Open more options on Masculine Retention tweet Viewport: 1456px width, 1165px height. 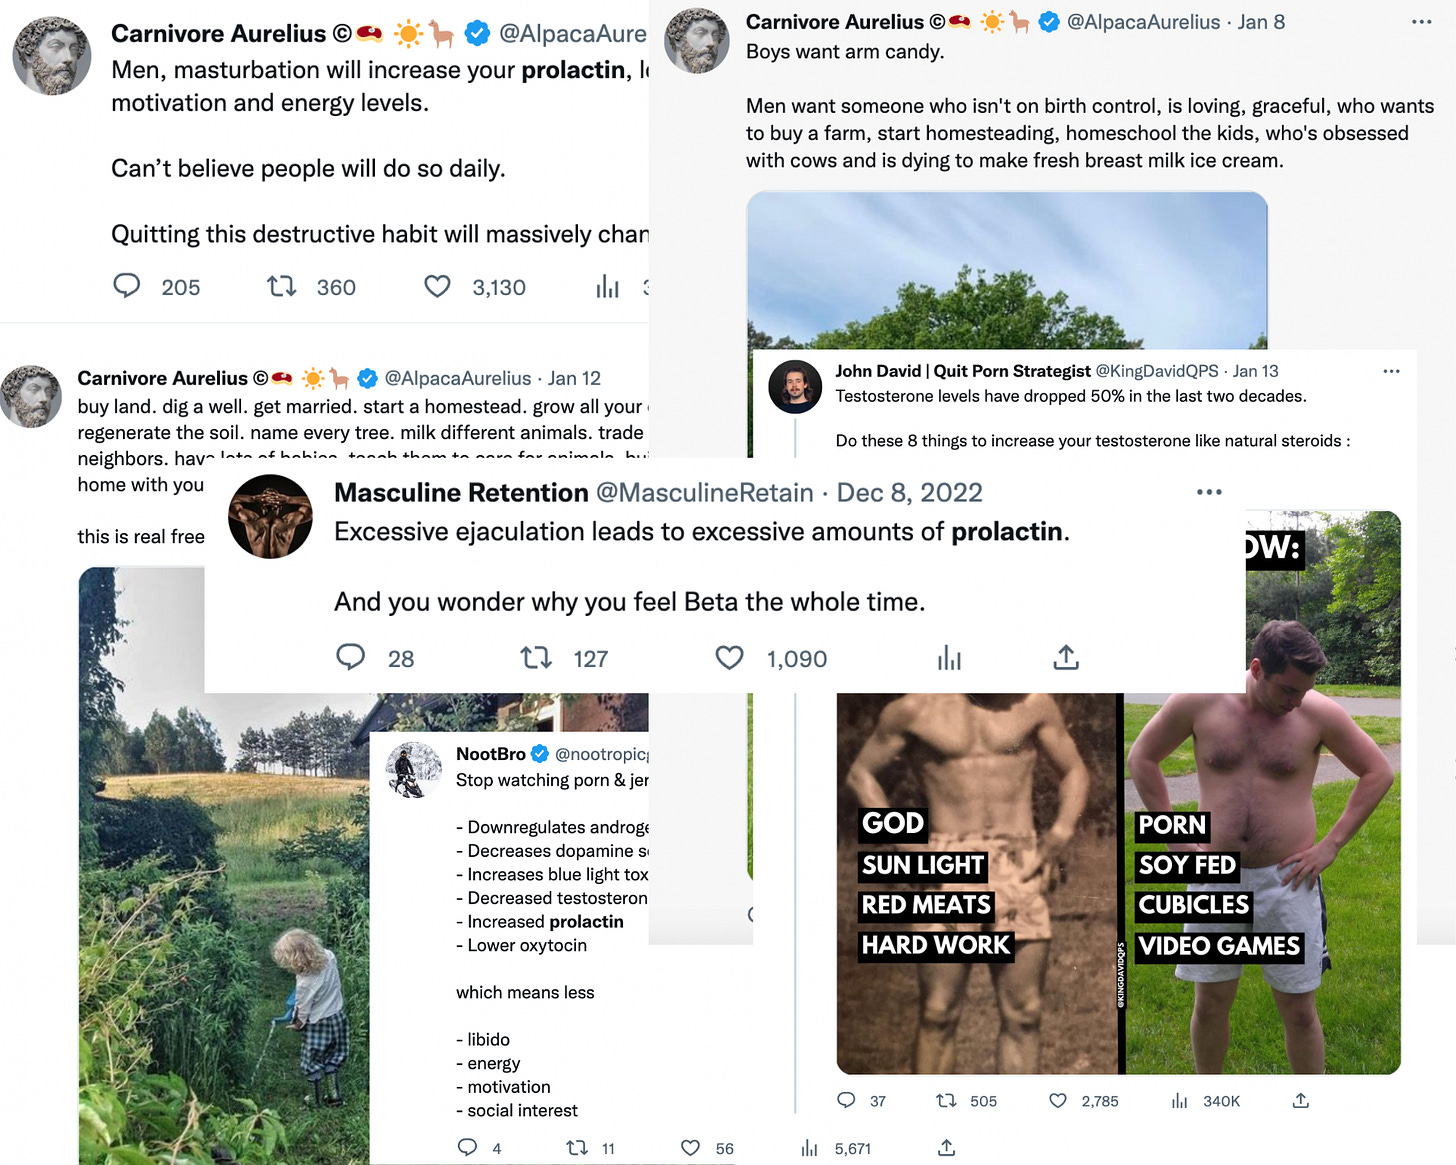[x=1209, y=492]
